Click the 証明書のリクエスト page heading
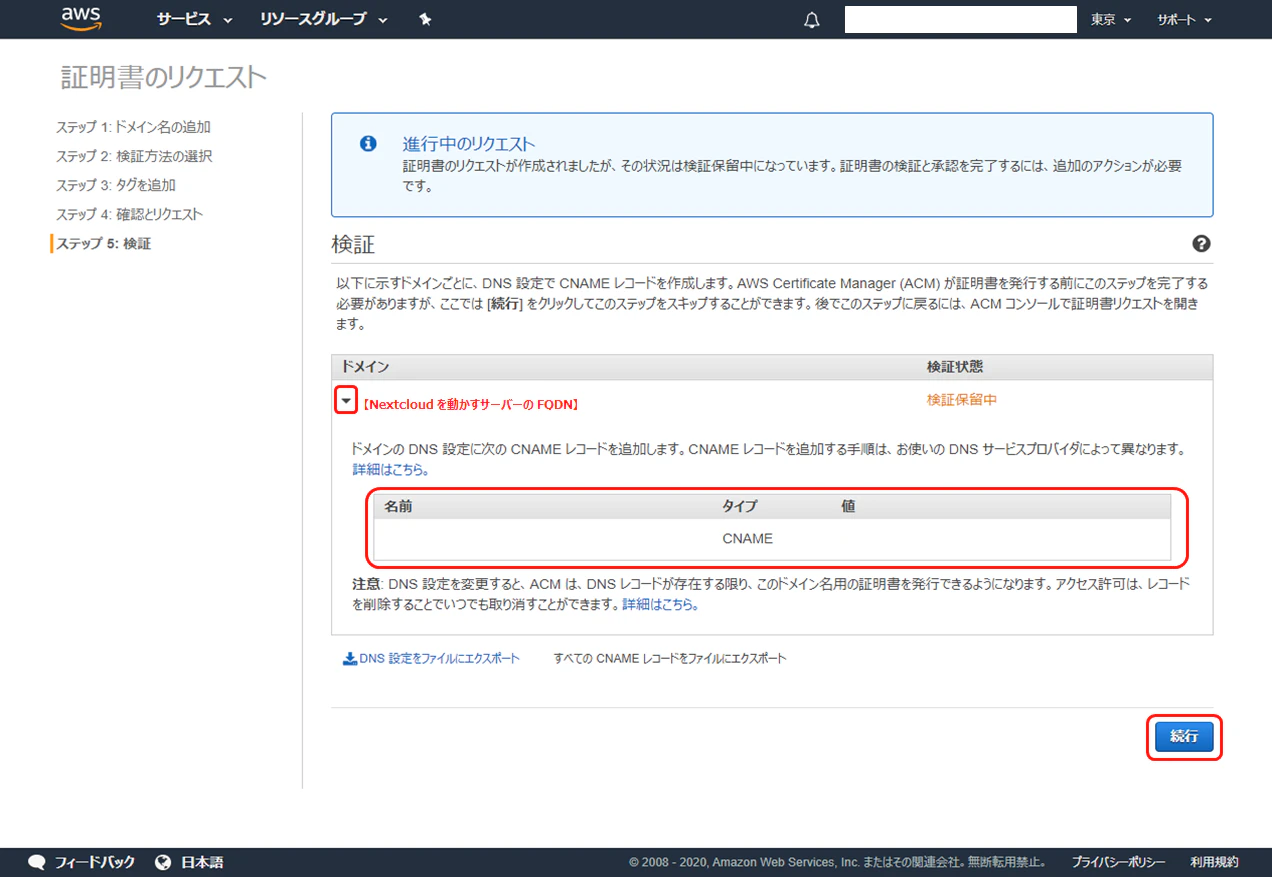The image size is (1272, 877). click(x=164, y=77)
